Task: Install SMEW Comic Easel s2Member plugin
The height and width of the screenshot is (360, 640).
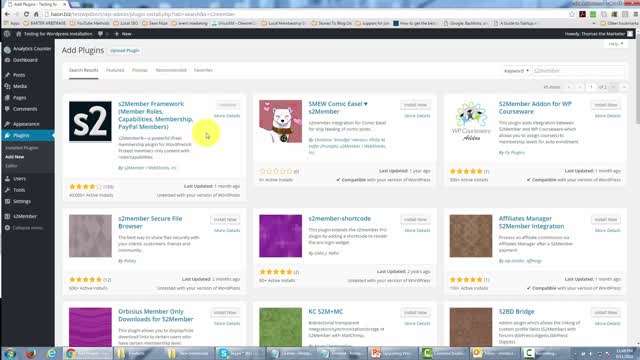Action: pos(415,105)
